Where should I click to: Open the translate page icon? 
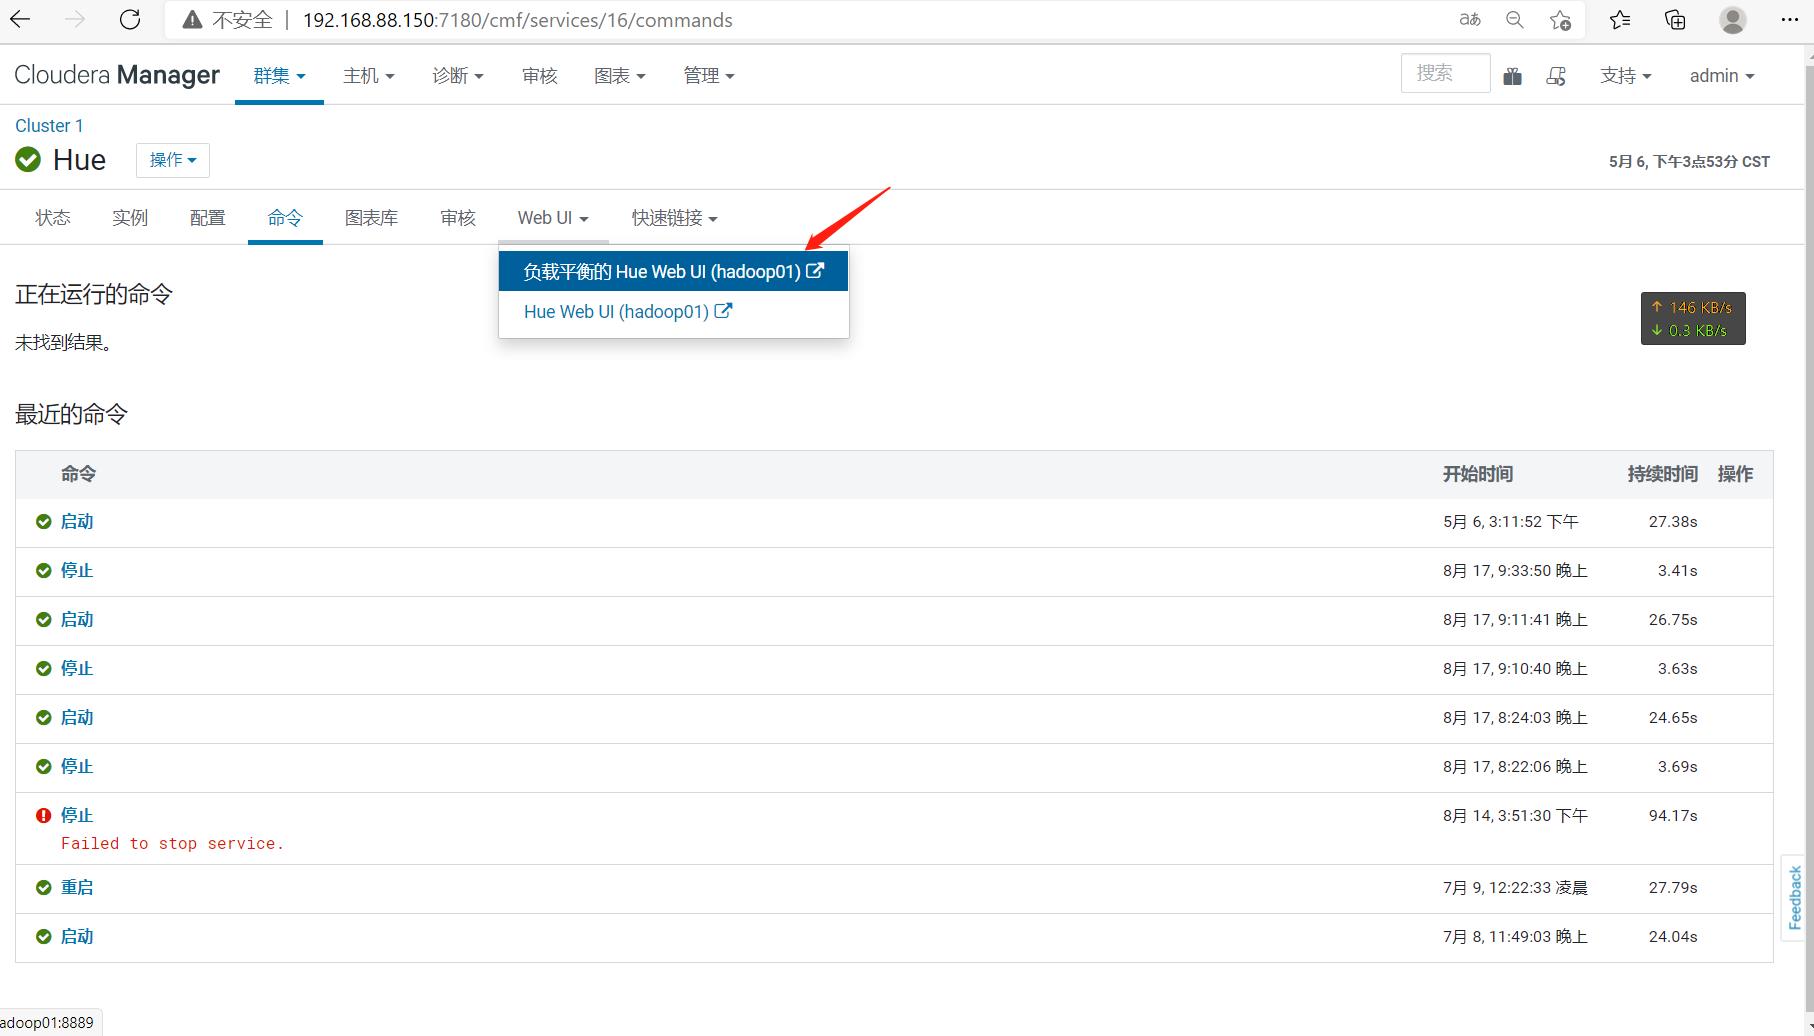click(x=1469, y=20)
